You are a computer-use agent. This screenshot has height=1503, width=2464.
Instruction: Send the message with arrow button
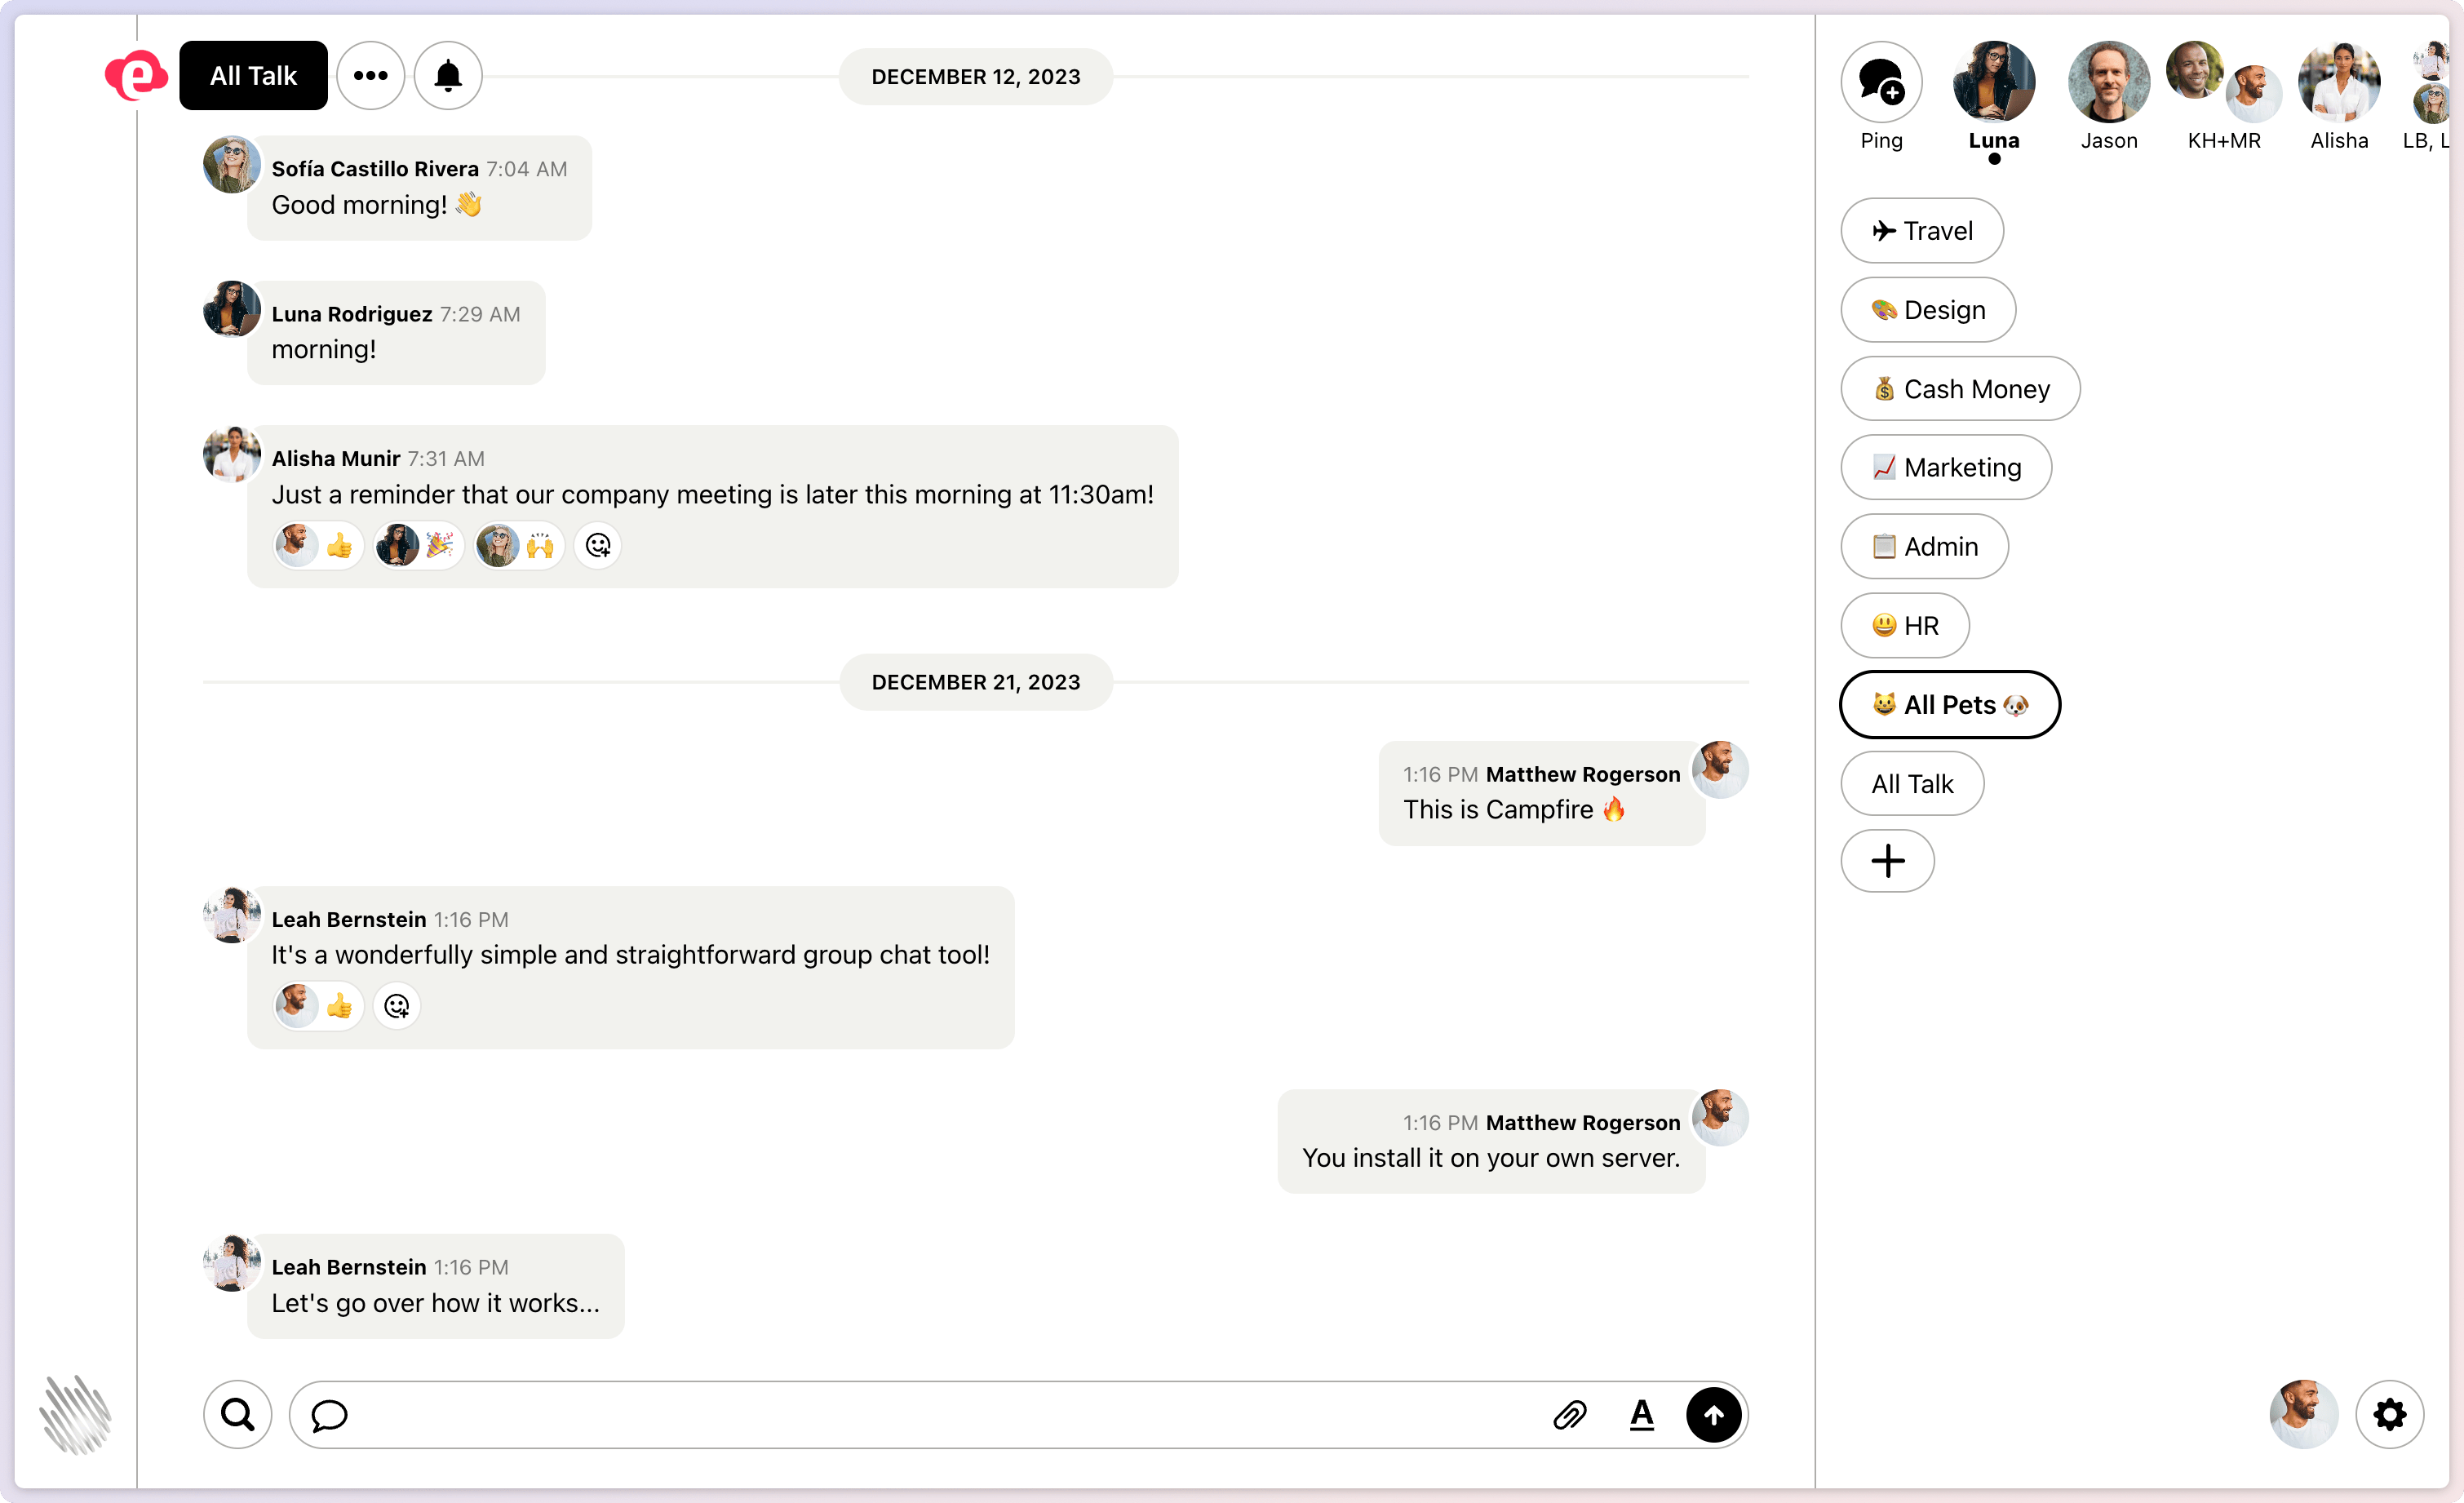[x=1713, y=1414]
